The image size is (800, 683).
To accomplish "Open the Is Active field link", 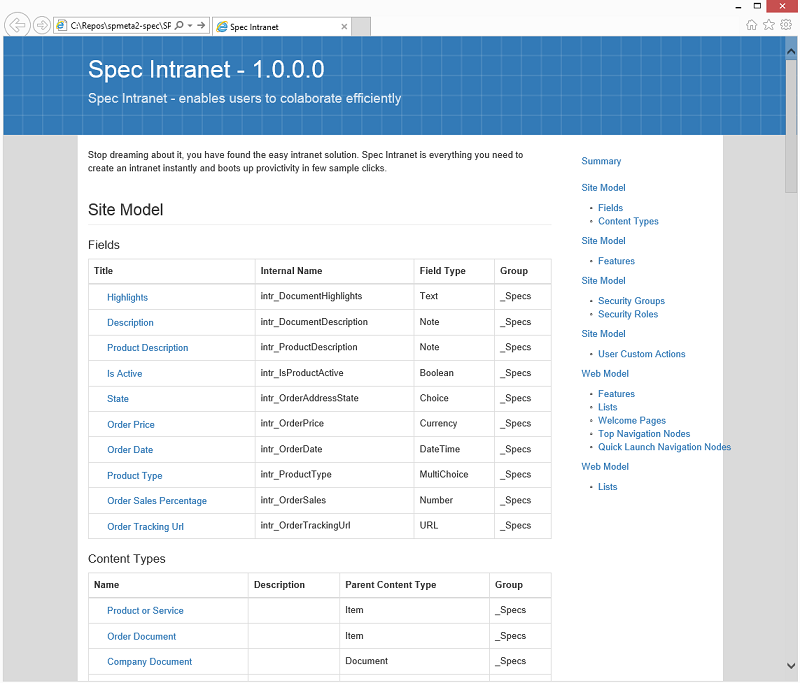I will pyautogui.click(x=124, y=374).
